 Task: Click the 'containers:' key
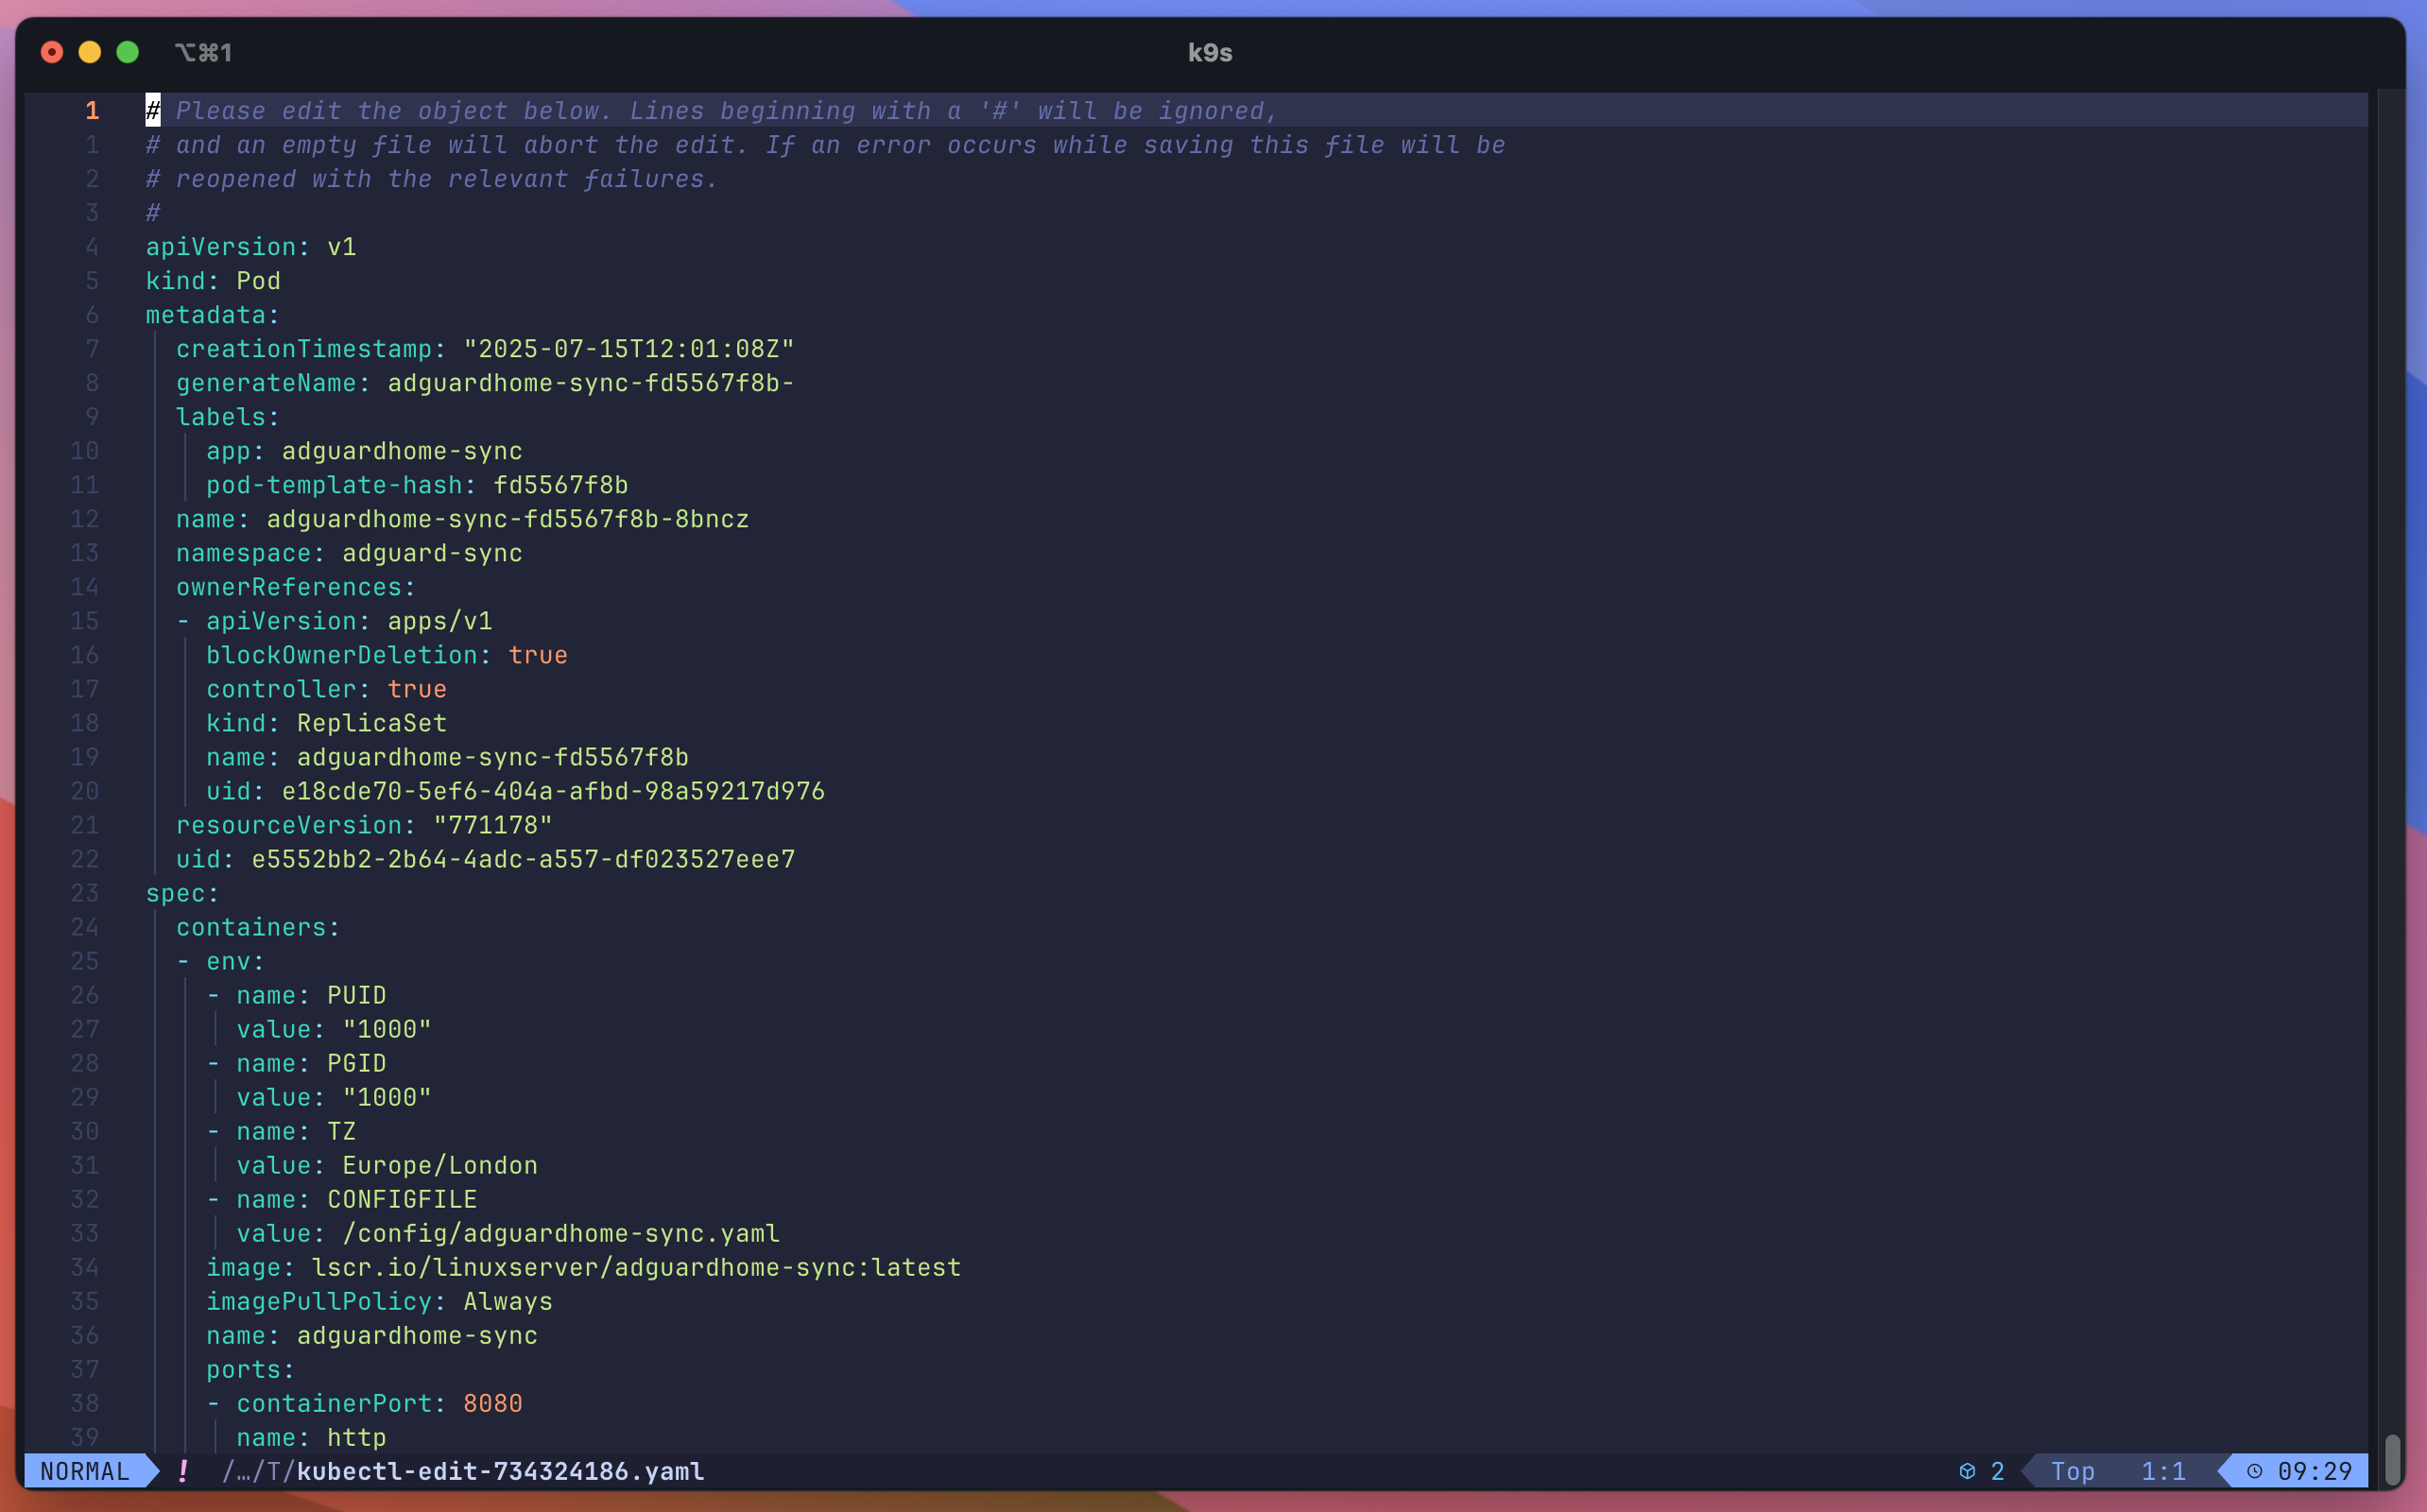tap(258, 927)
